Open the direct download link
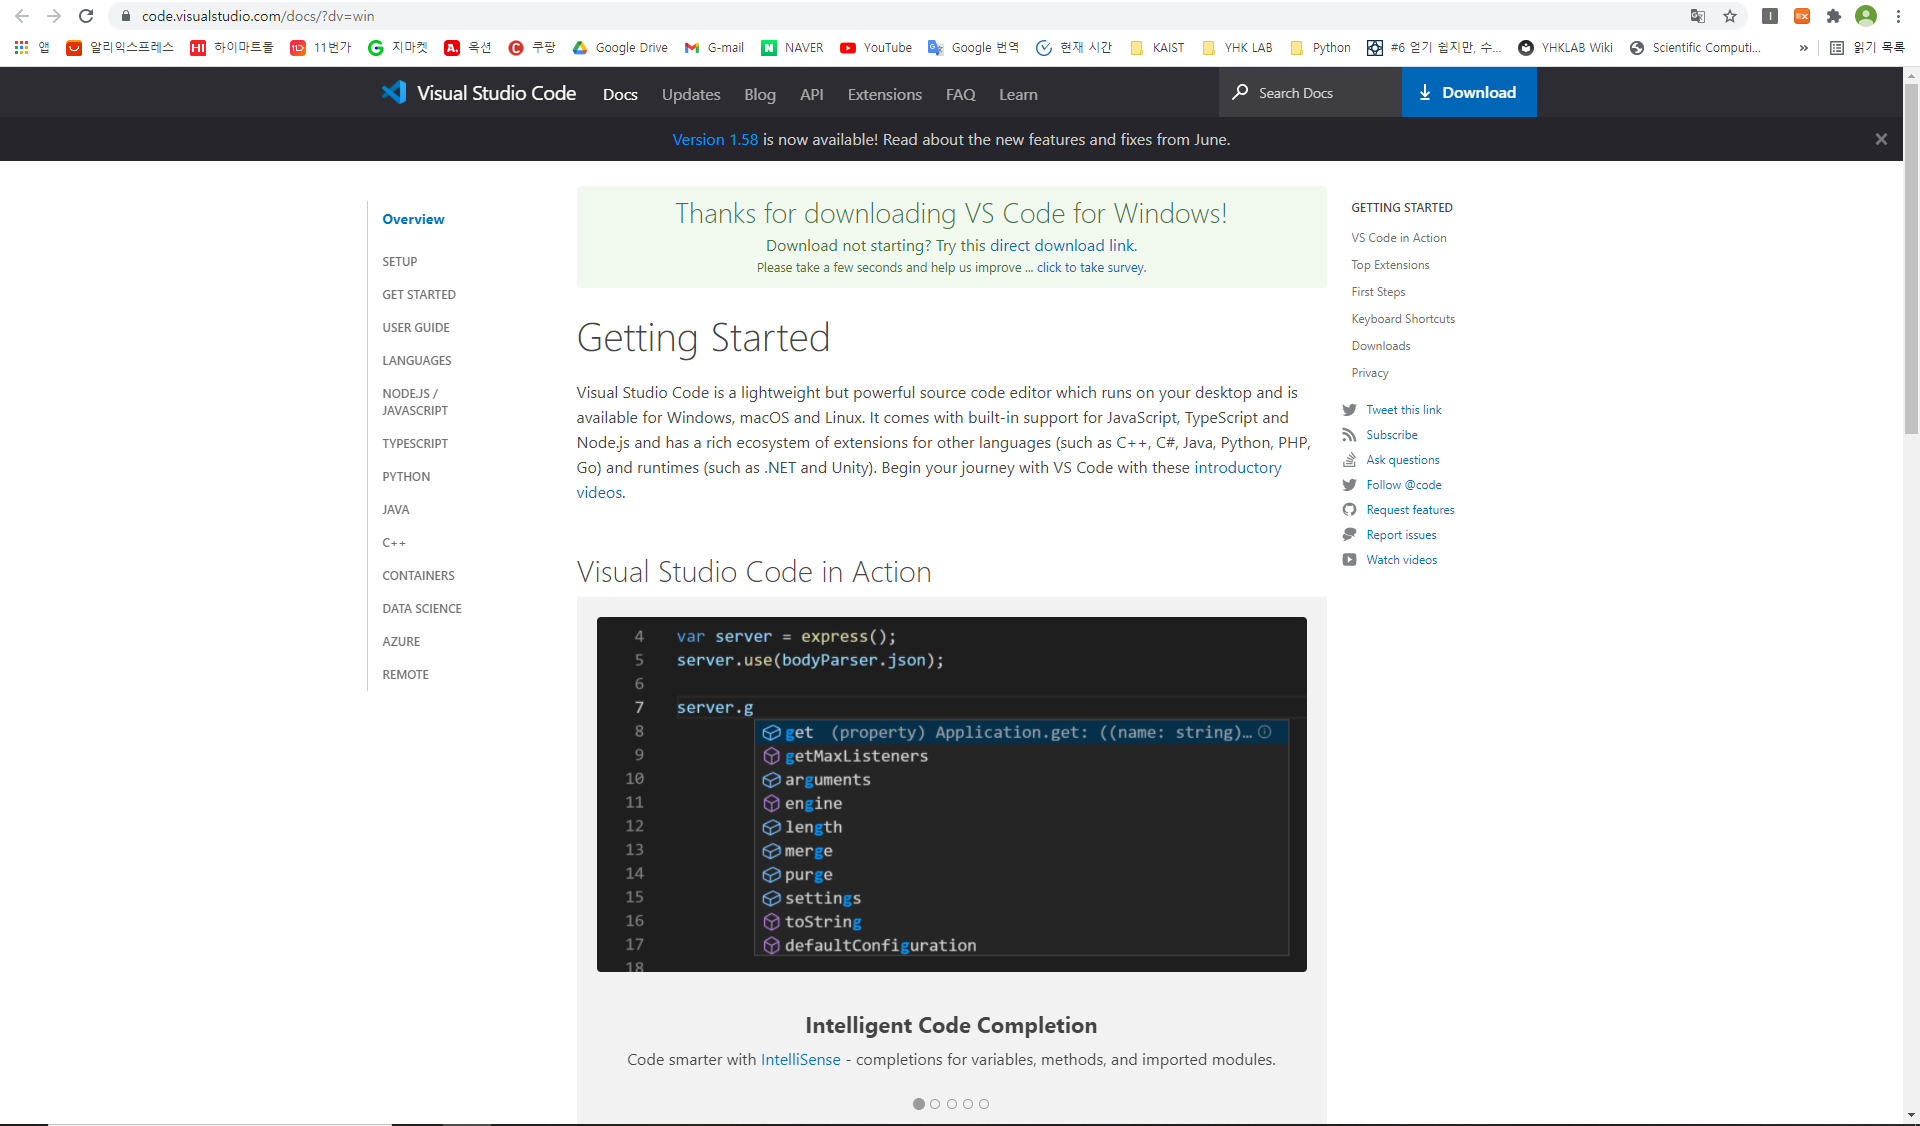Screen dimensions: 1920x1126 [x=1060, y=244]
